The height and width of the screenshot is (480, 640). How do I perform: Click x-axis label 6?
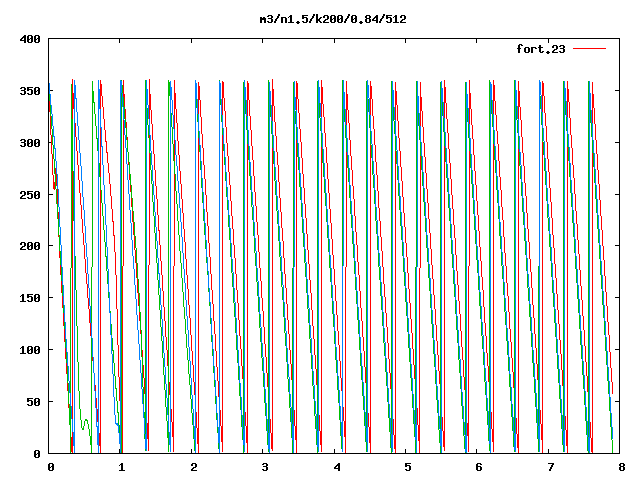click(479, 467)
